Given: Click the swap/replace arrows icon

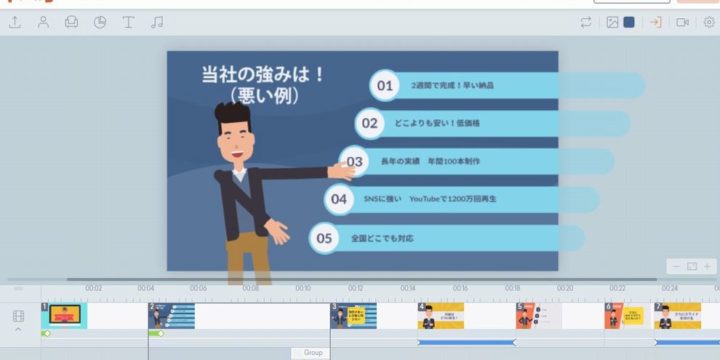Looking at the screenshot, I should 586,22.
